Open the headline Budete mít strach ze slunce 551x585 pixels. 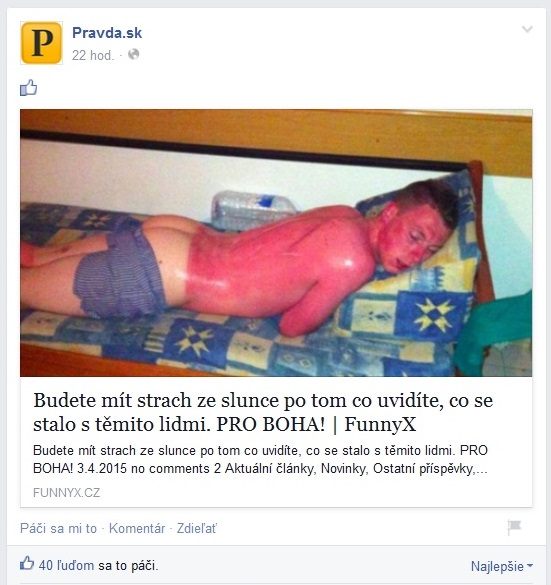(263, 412)
